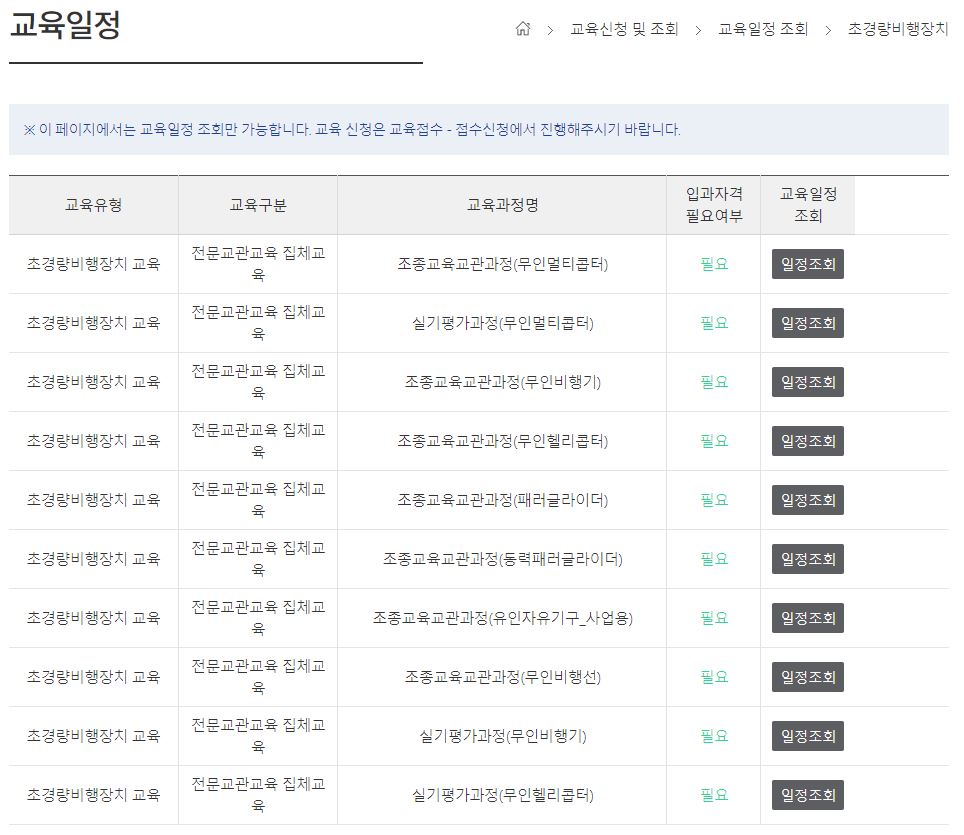Click 일정조회 for 조종교육교관과정(무인멀티콥터)
Viewport: 964px width, 835px height.
tap(808, 264)
